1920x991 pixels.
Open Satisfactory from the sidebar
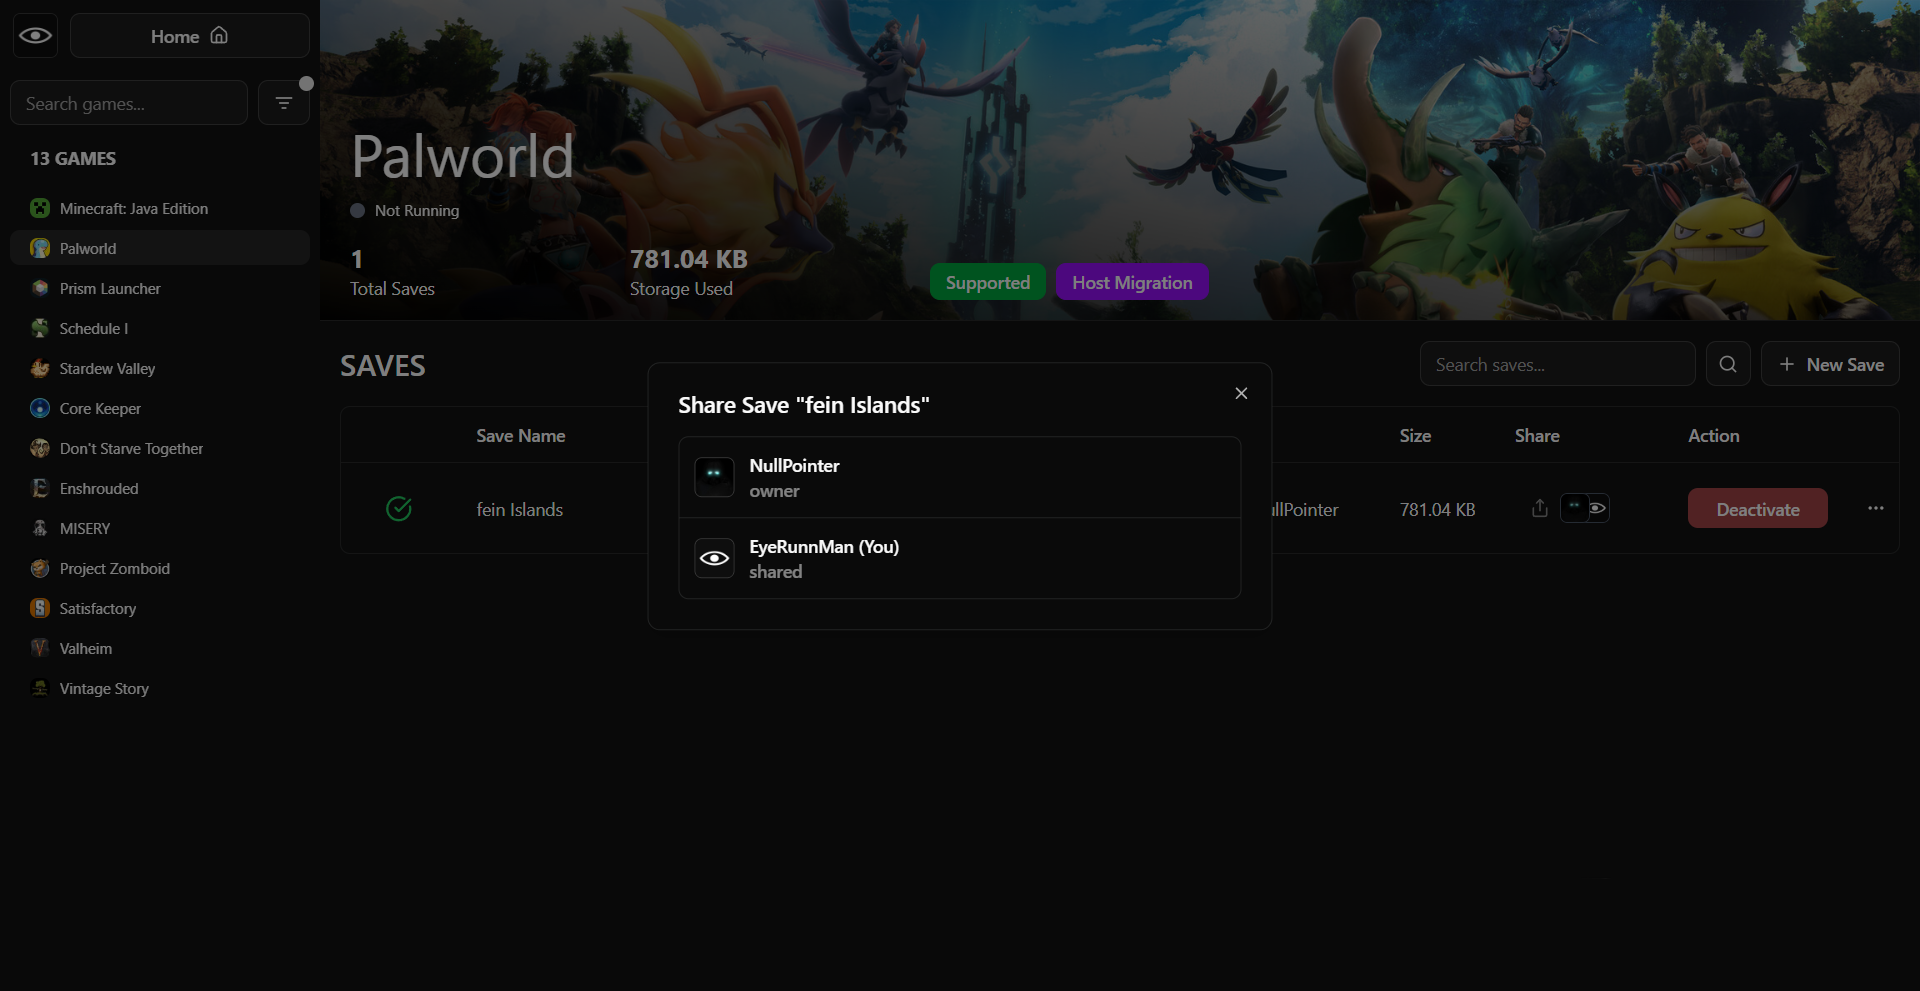click(160, 608)
